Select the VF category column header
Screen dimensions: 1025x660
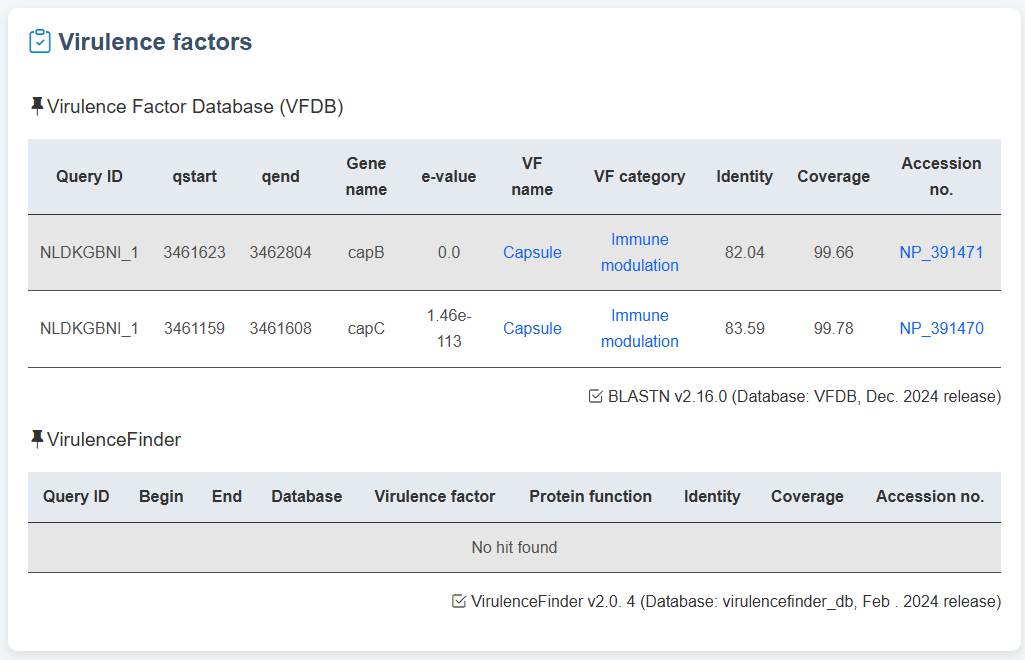point(639,177)
